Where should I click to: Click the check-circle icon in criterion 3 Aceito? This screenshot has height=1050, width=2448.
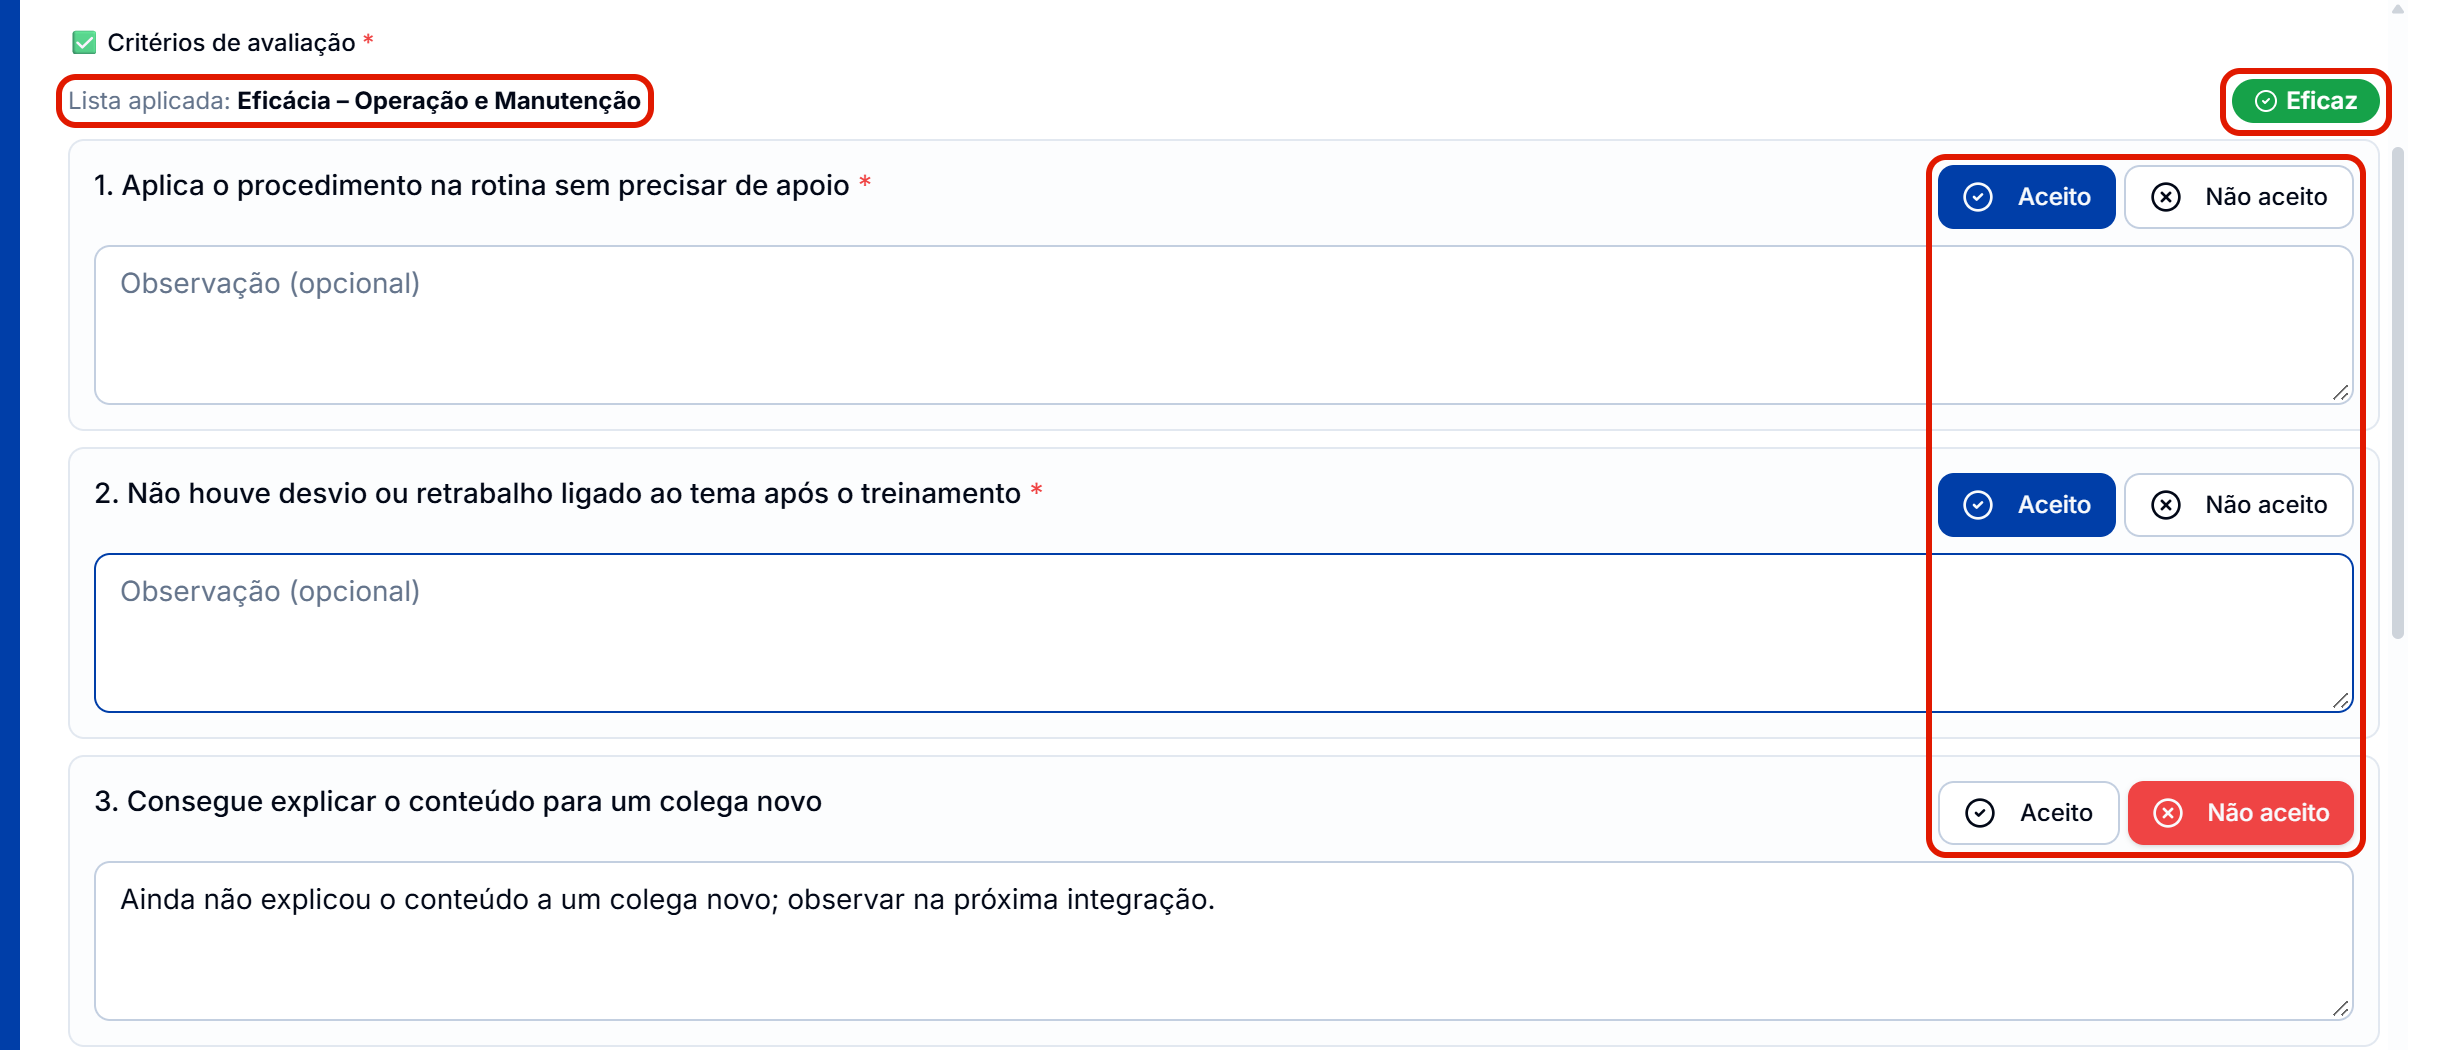1980,813
